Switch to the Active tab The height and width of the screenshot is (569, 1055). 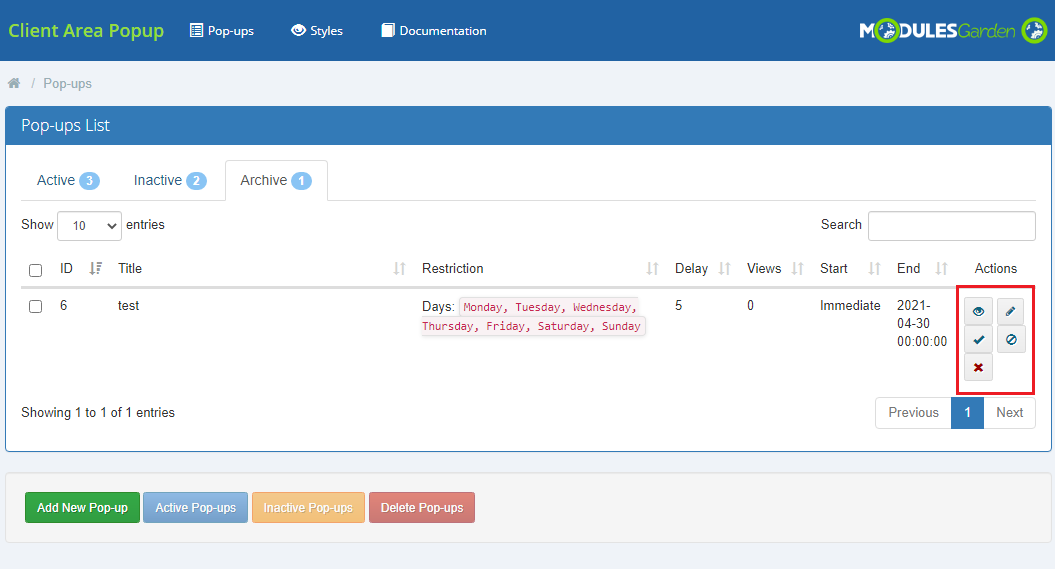coord(68,180)
